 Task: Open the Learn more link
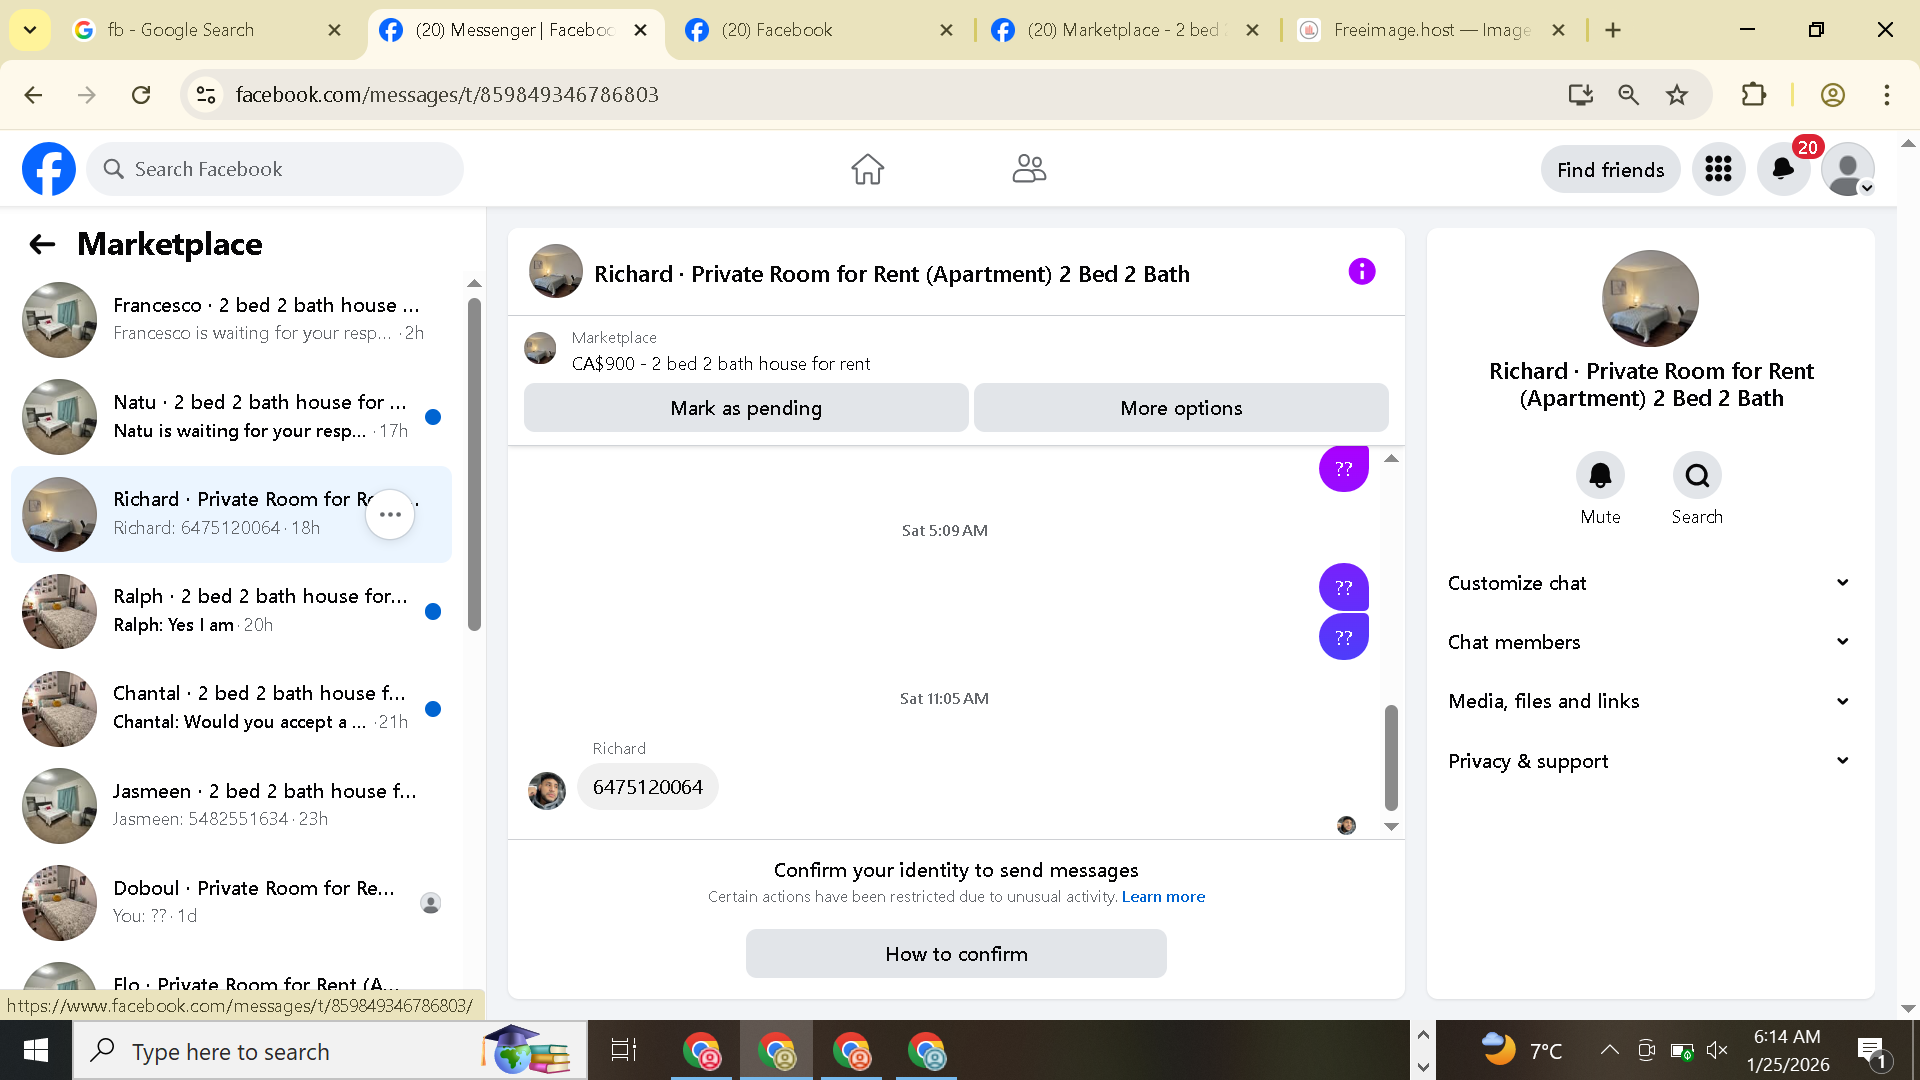point(1163,897)
